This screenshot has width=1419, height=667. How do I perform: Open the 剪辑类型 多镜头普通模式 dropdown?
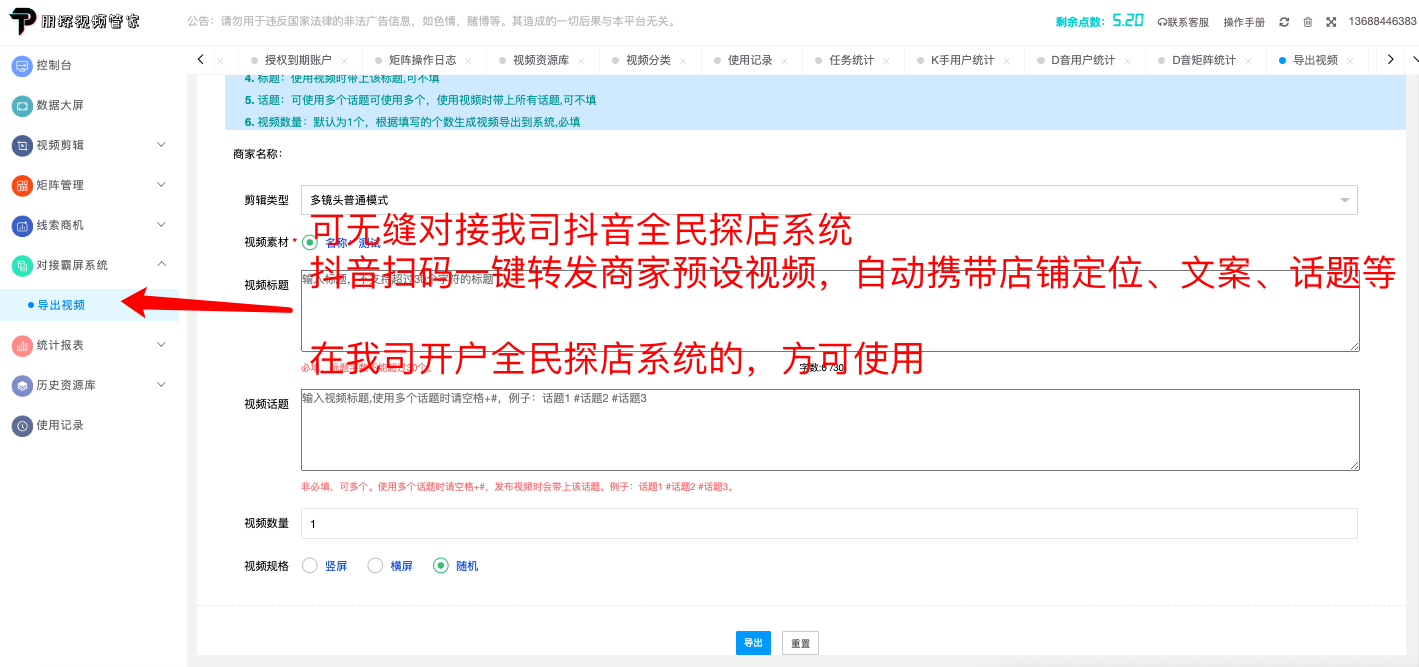tap(829, 200)
